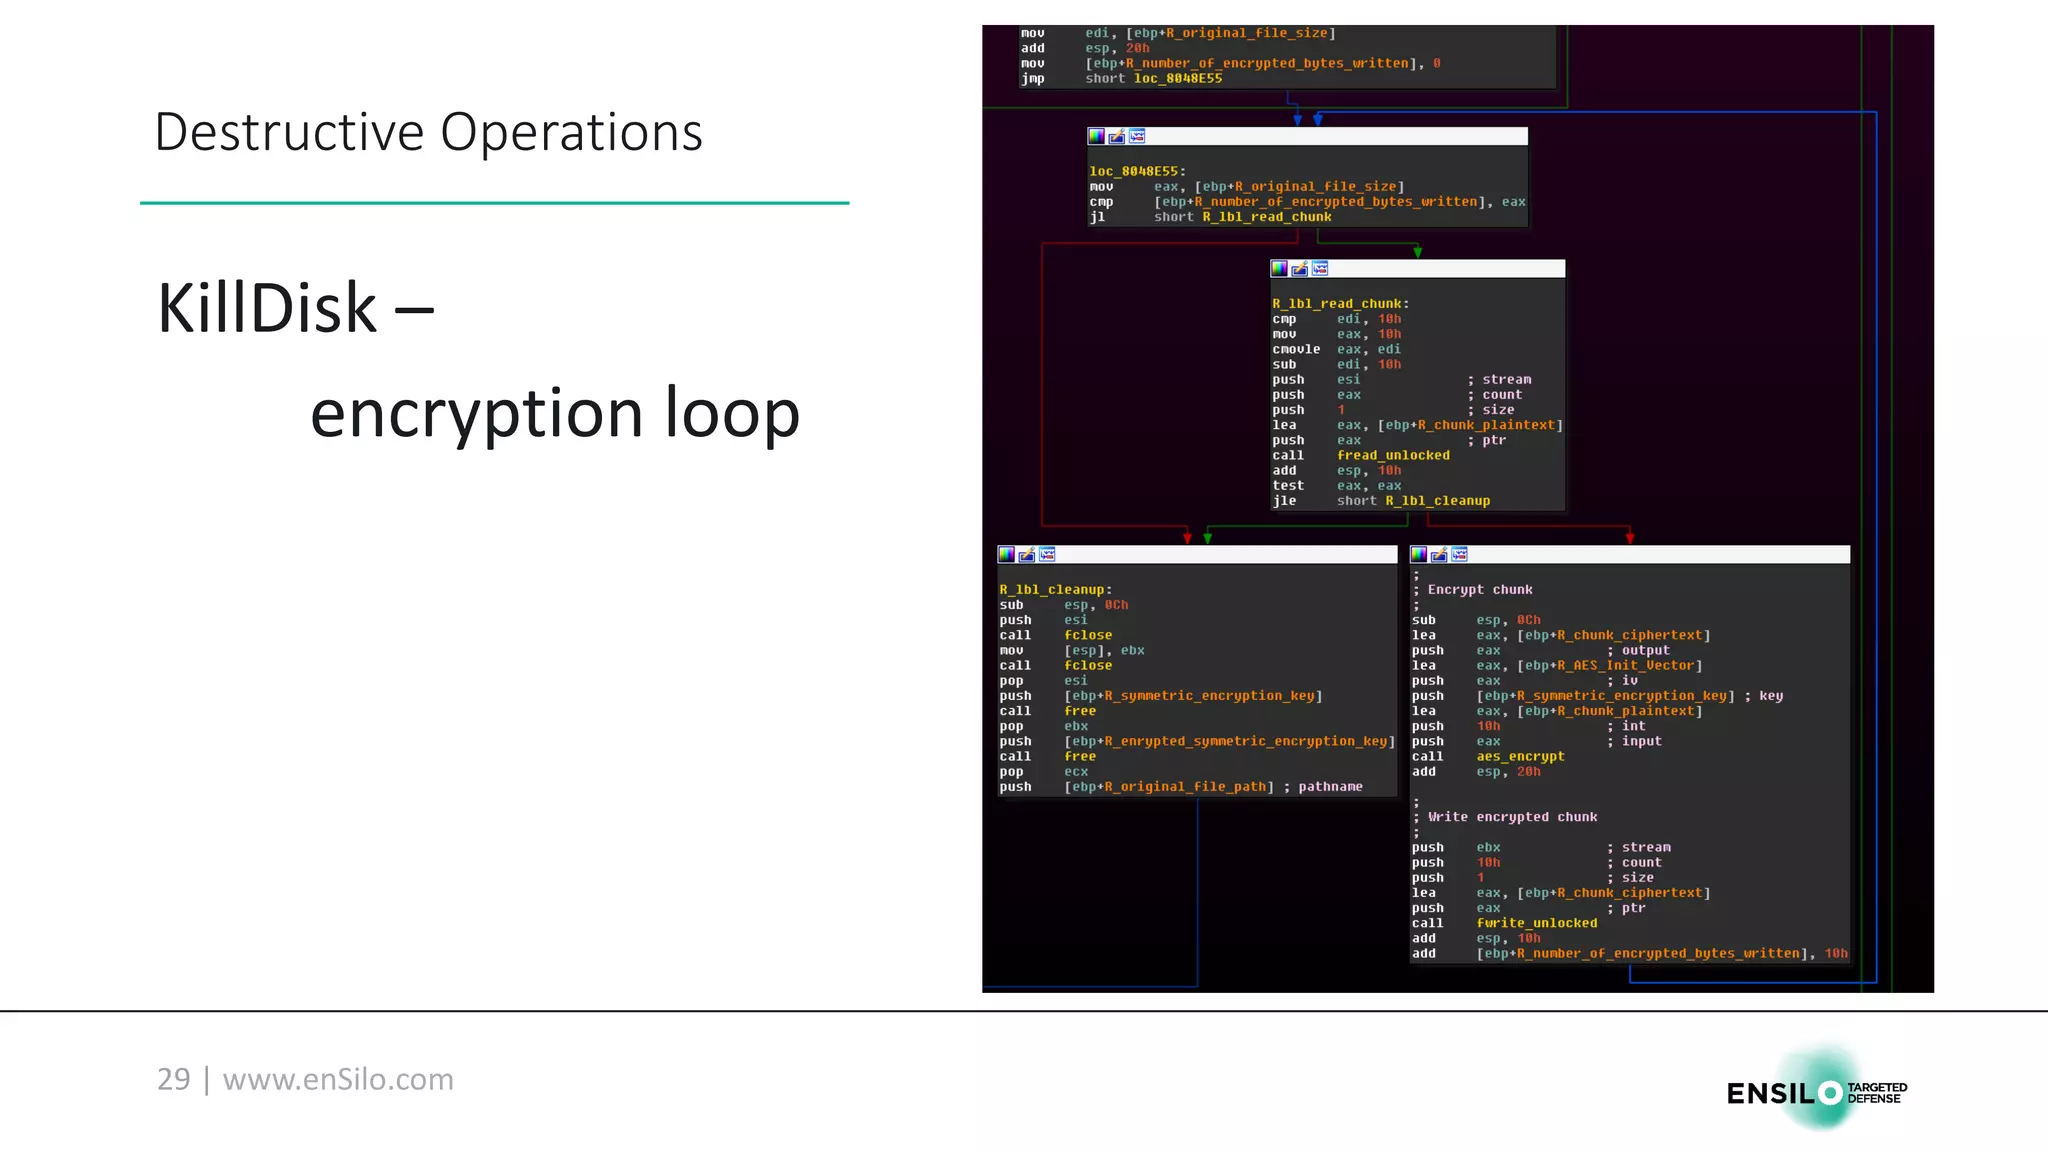Click the 'call fwrite_unlocked' line
The image size is (2048, 1152).
1505,923
